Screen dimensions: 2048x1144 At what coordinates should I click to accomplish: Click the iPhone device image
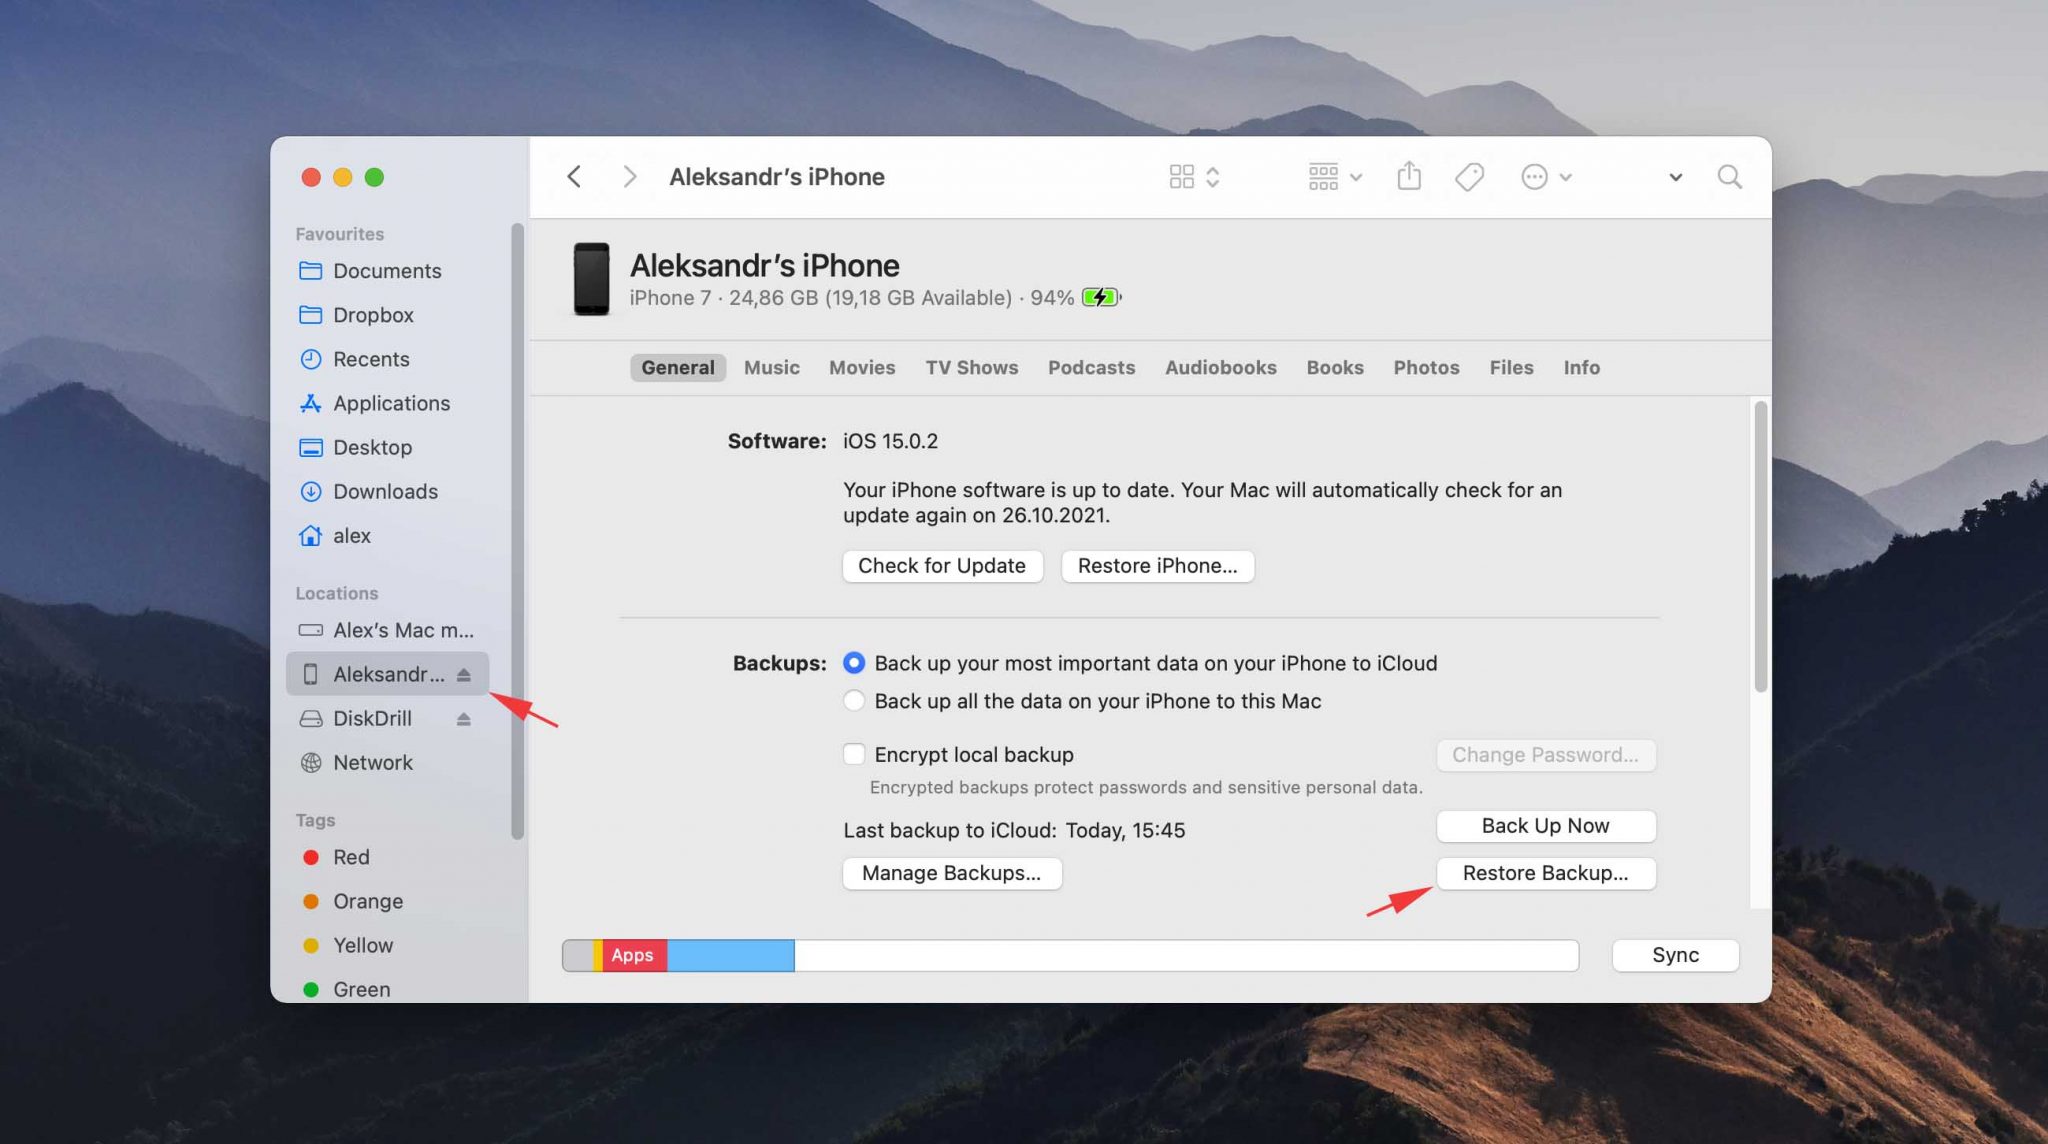pos(591,279)
